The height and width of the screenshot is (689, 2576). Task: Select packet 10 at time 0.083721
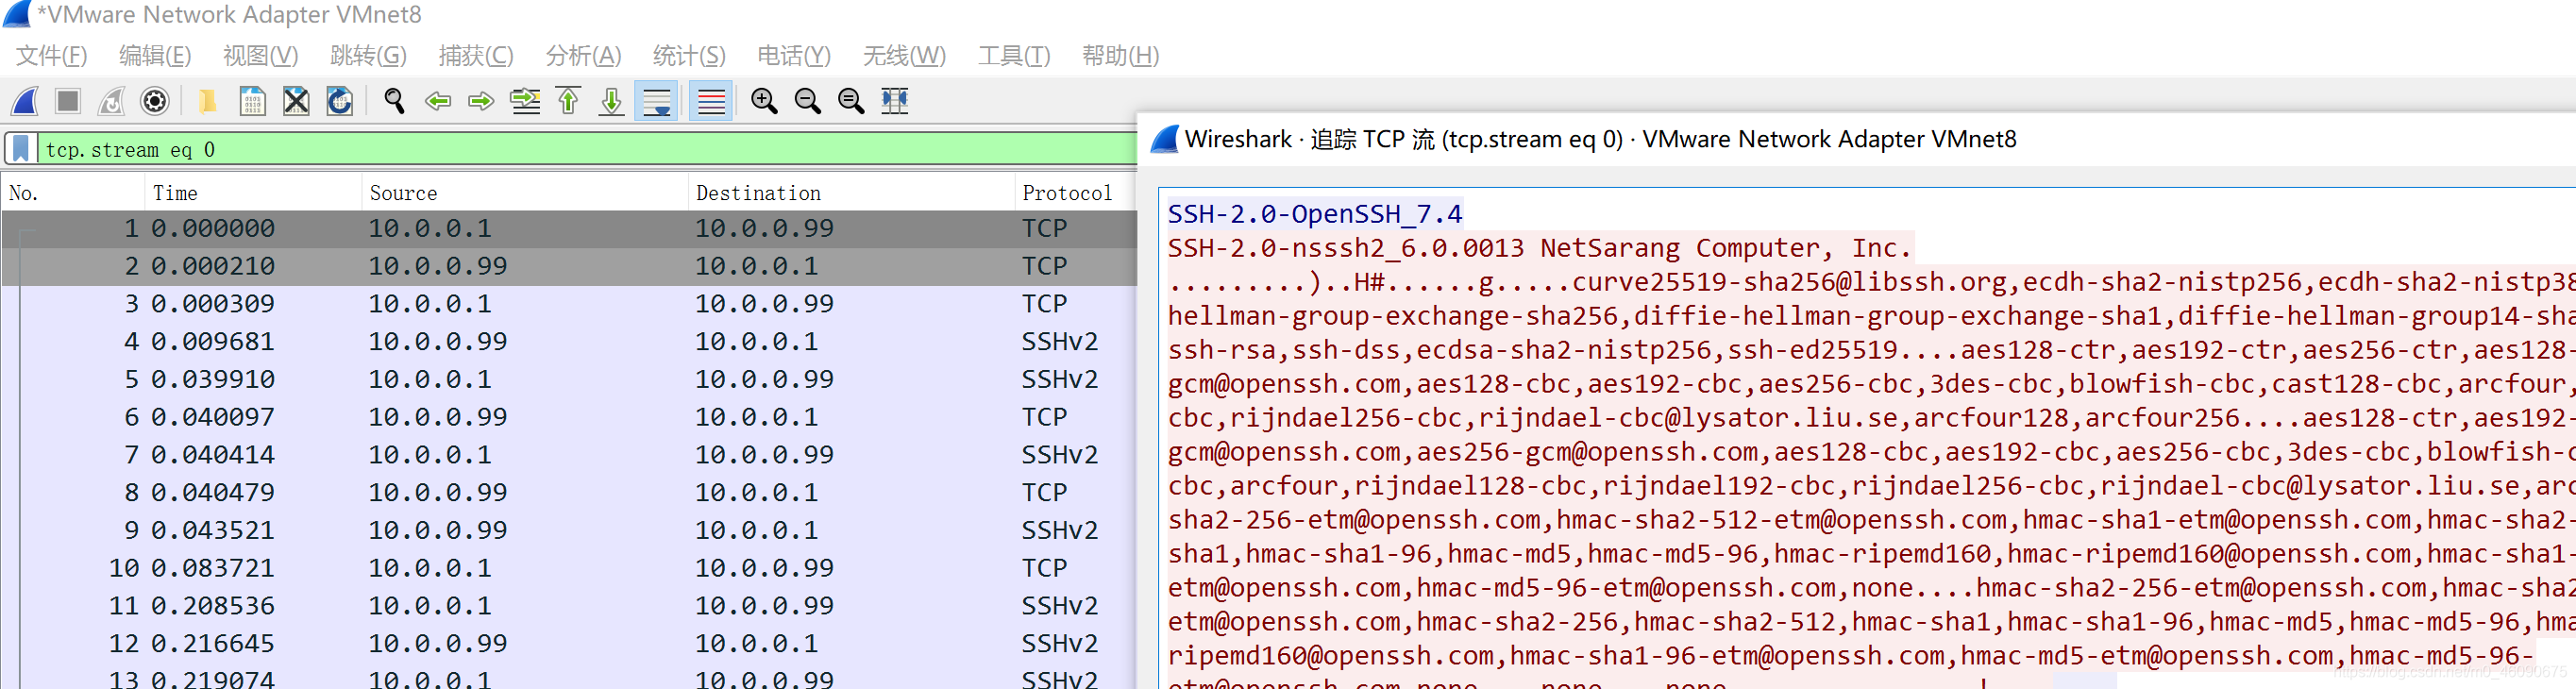[x=570, y=568]
